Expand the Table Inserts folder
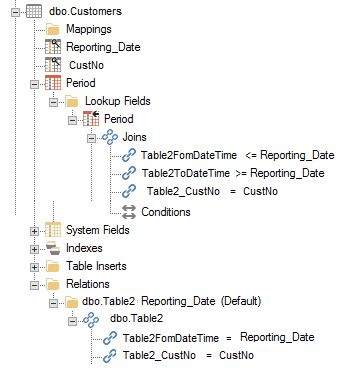The height and width of the screenshot is (386, 362). point(34,267)
